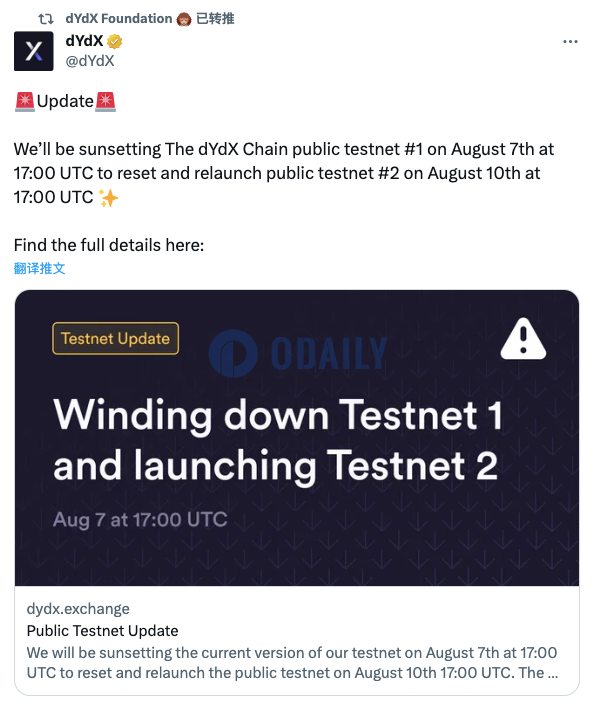Click the first red siren emoji before Update
The width and height of the screenshot is (596, 708).
[x=24, y=101]
